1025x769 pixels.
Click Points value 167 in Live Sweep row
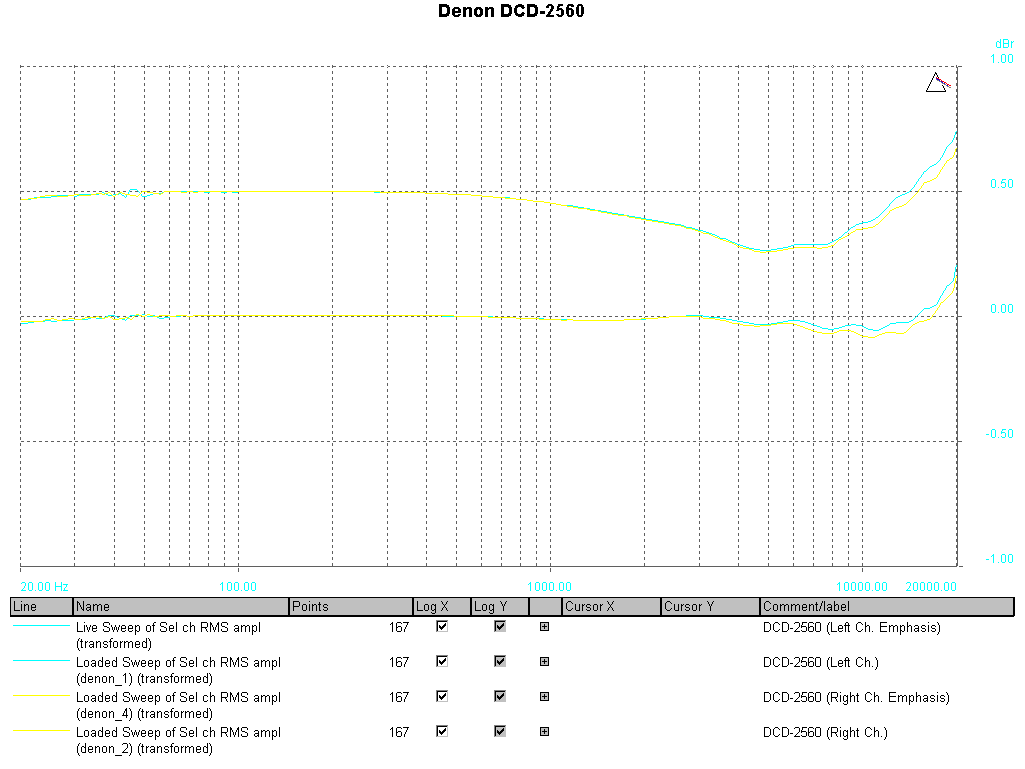[399, 627]
